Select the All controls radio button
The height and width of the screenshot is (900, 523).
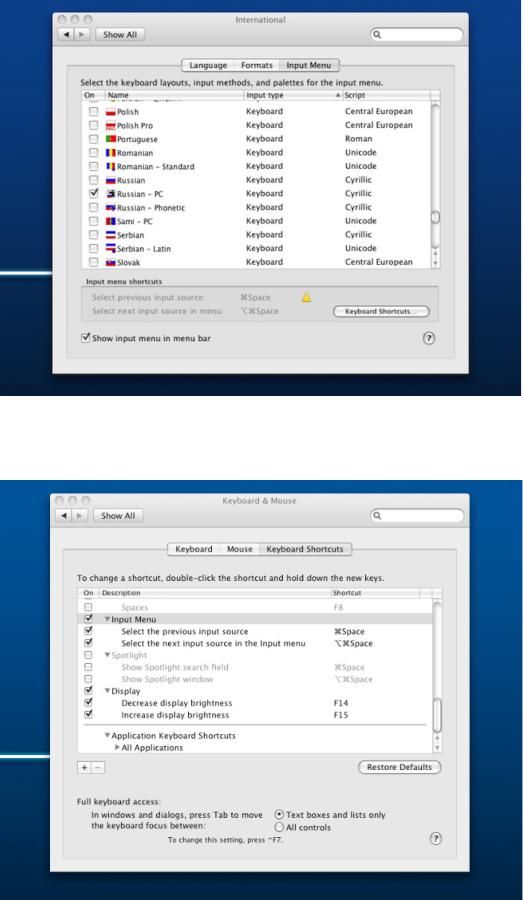(x=279, y=827)
